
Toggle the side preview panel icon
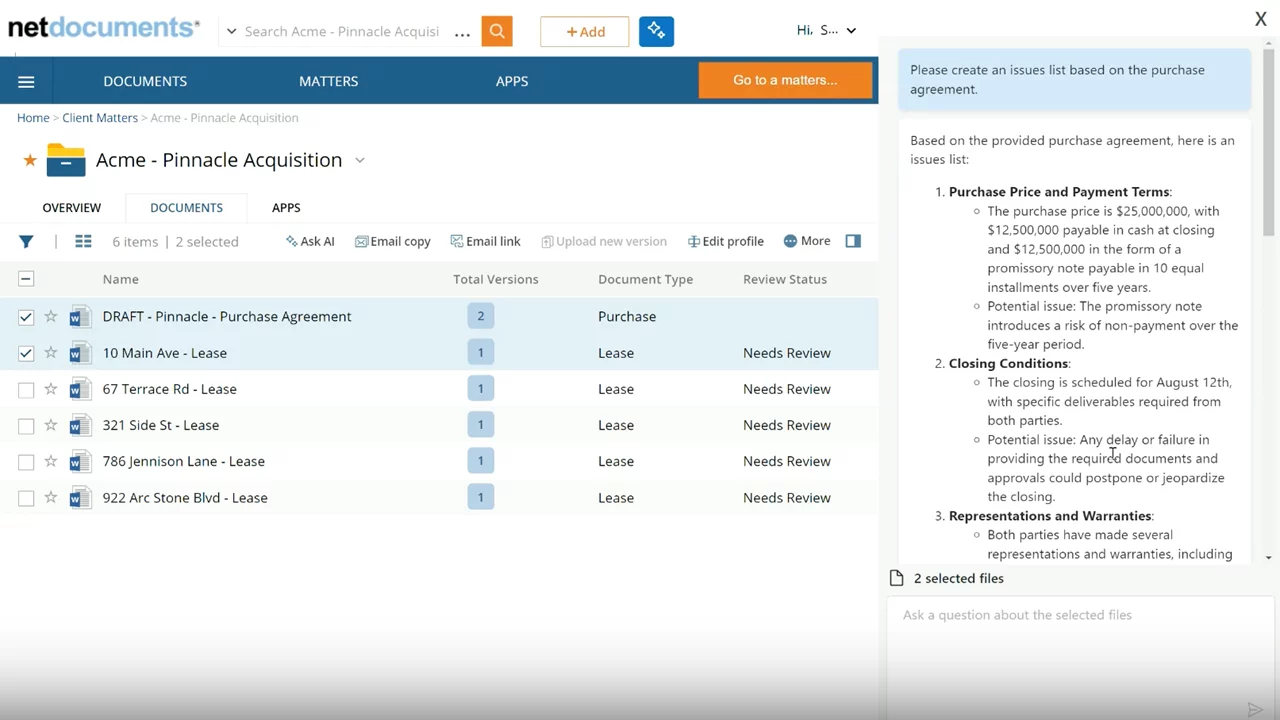click(852, 241)
